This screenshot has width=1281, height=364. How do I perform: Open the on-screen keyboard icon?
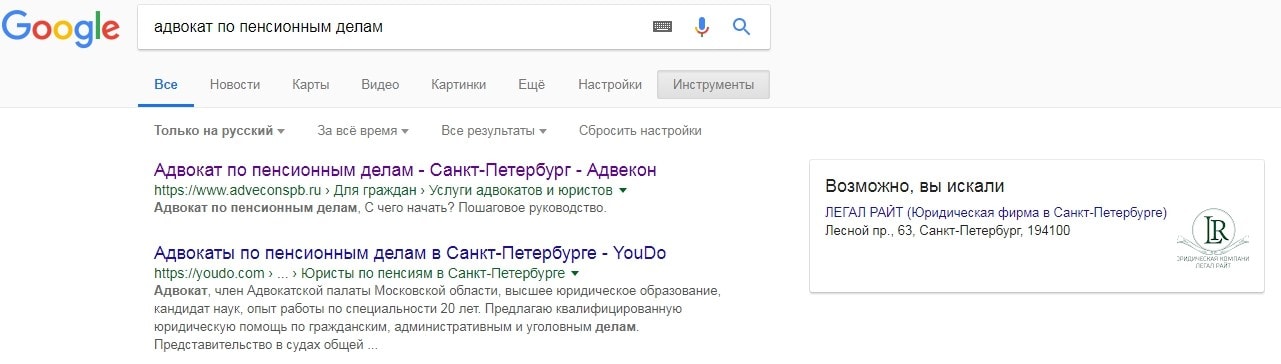pos(662,27)
